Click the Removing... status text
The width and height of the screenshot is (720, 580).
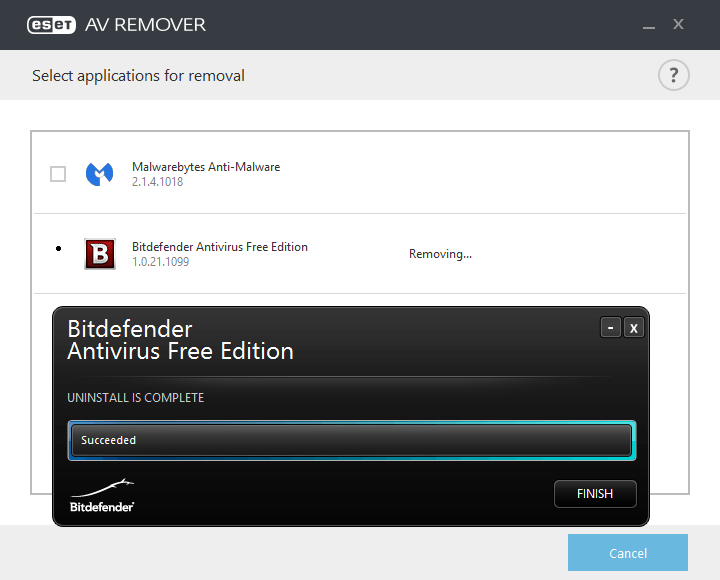tap(440, 254)
